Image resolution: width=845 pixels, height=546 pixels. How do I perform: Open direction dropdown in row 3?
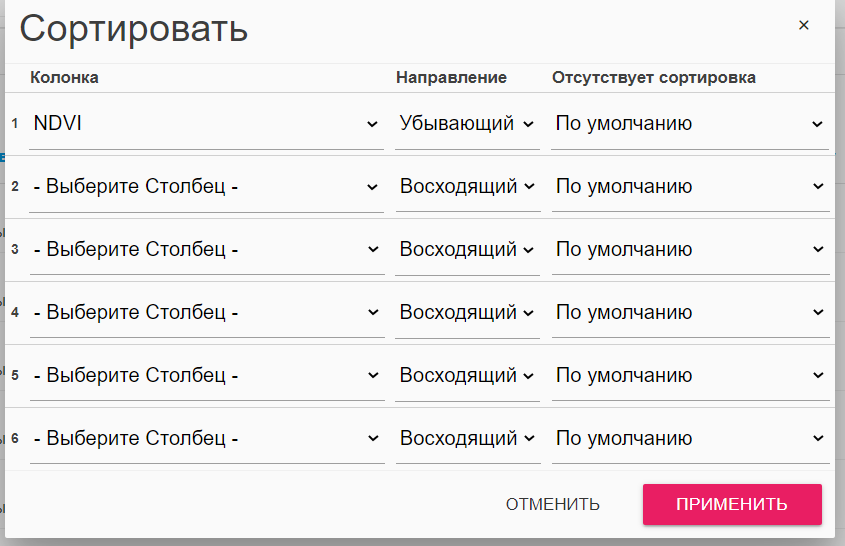coord(467,250)
